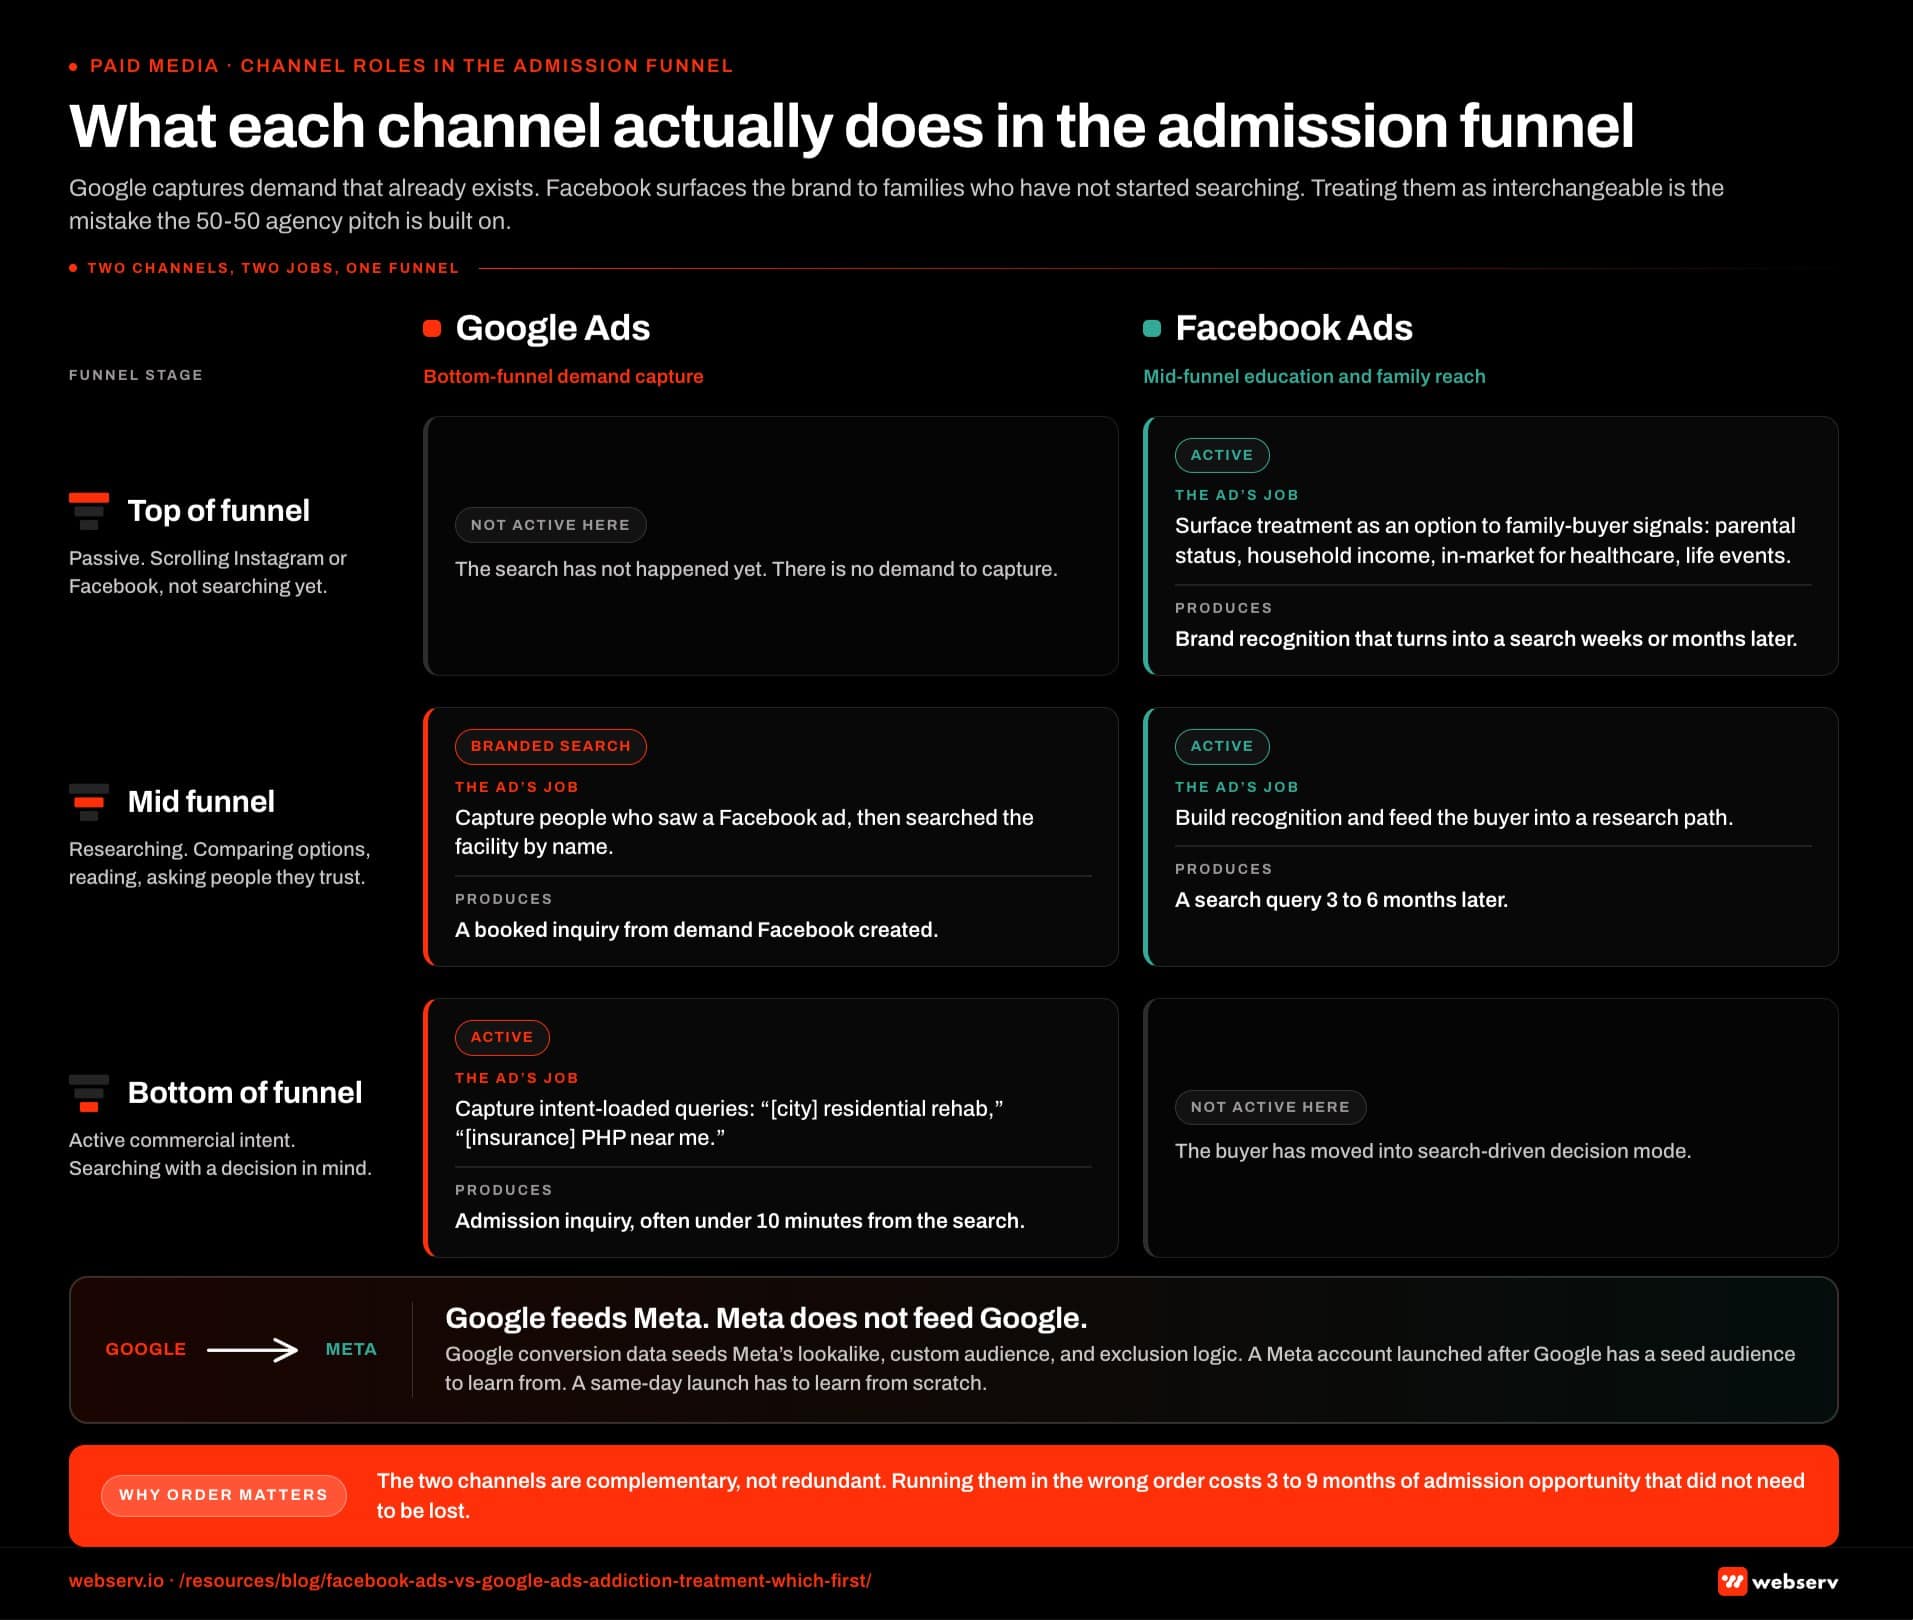The width and height of the screenshot is (1913, 1620).
Task: Click ACTIVE badge in Google bottom-funnel card
Action: click(502, 1038)
